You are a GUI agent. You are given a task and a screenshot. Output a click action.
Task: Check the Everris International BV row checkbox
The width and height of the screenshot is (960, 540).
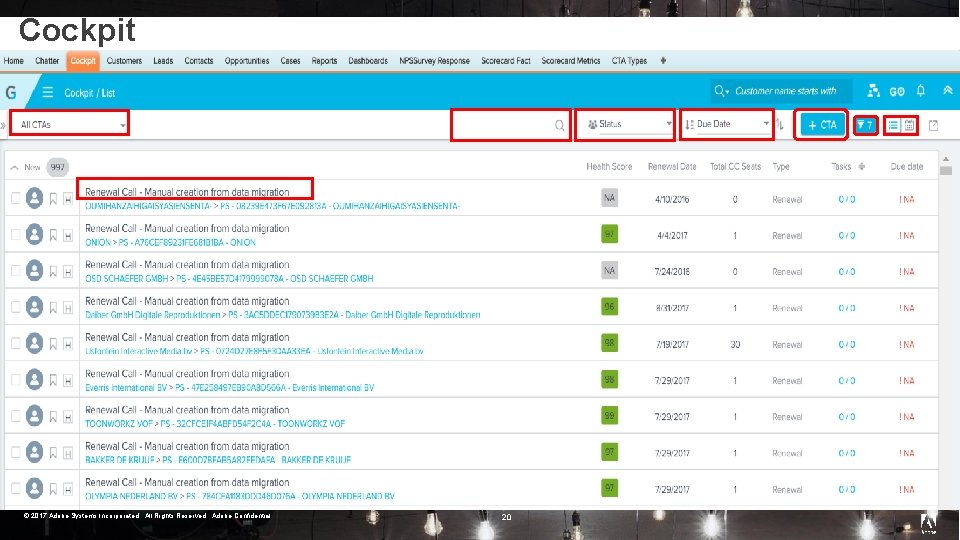(15, 380)
